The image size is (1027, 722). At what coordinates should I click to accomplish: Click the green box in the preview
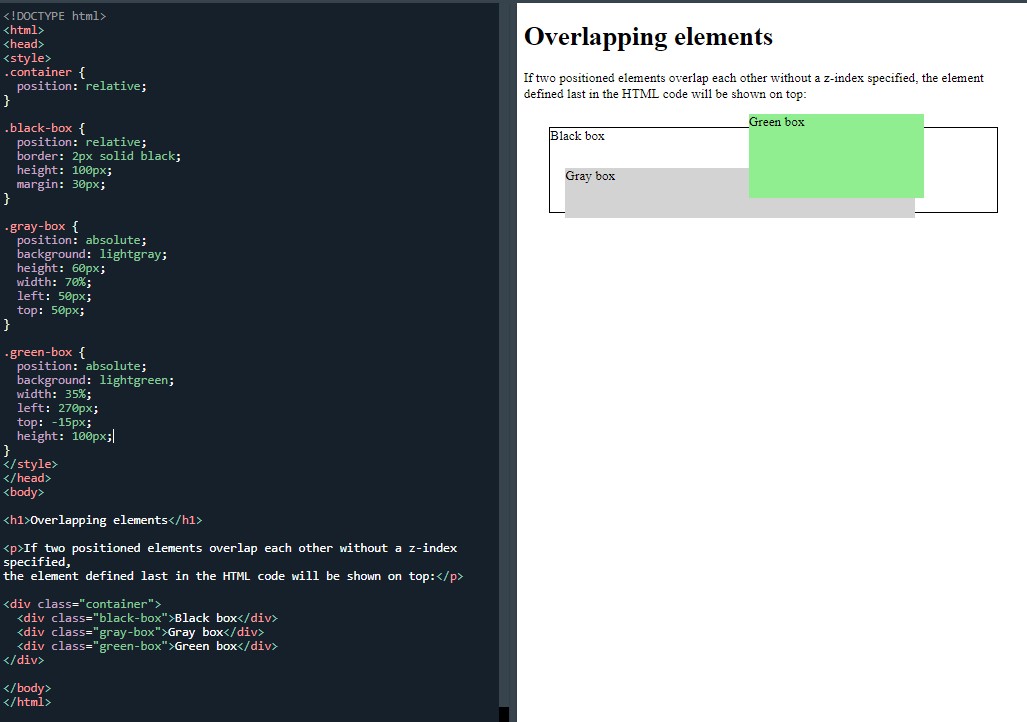coord(836,160)
